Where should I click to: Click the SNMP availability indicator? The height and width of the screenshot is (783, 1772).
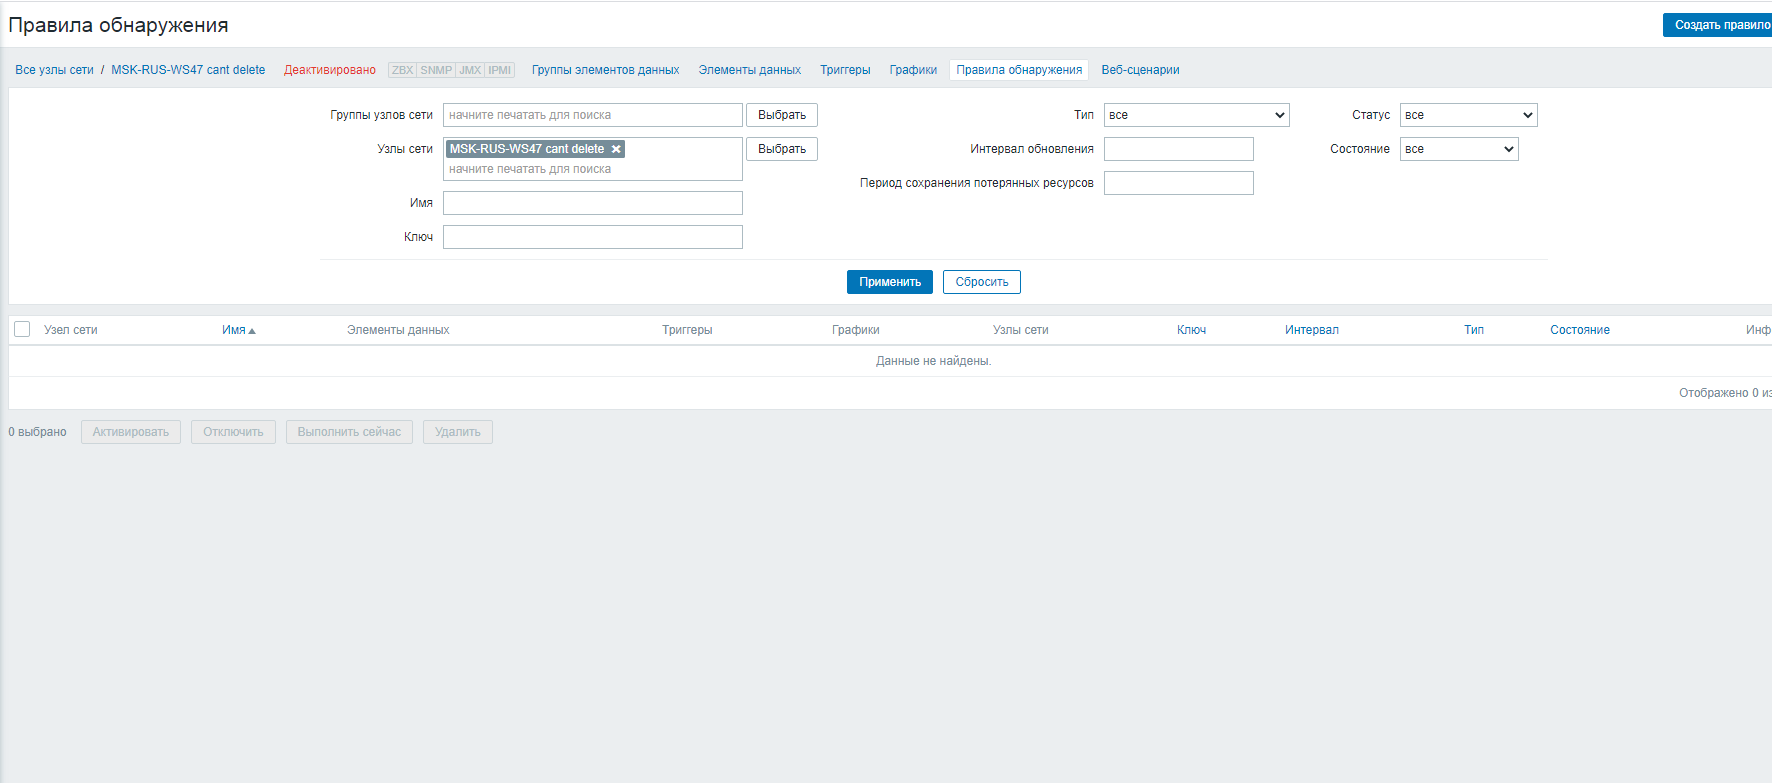click(436, 70)
